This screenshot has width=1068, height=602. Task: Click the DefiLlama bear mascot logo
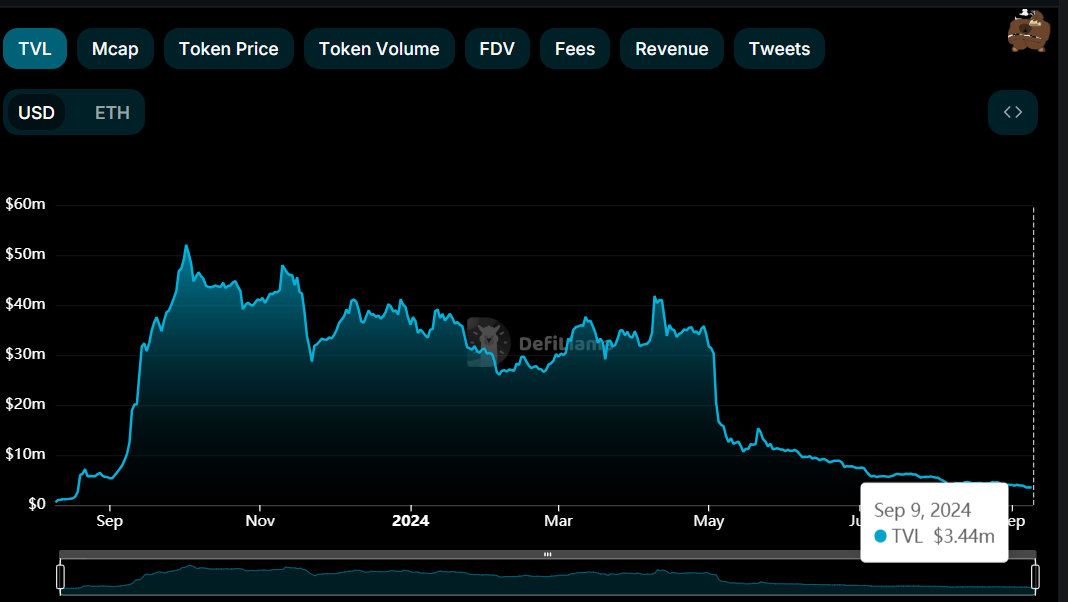click(1029, 31)
